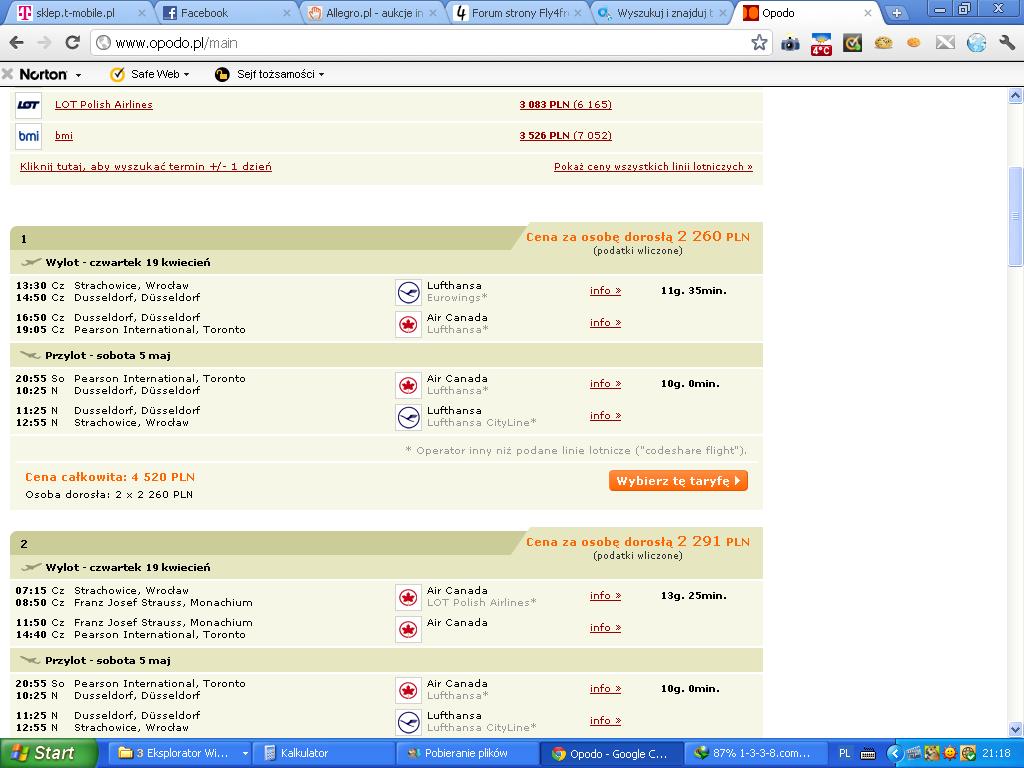Screen dimensions: 1024x768
Task: Click Air Canada logo for 16:50 Düsseldorf flight
Action: click(x=408, y=324)
